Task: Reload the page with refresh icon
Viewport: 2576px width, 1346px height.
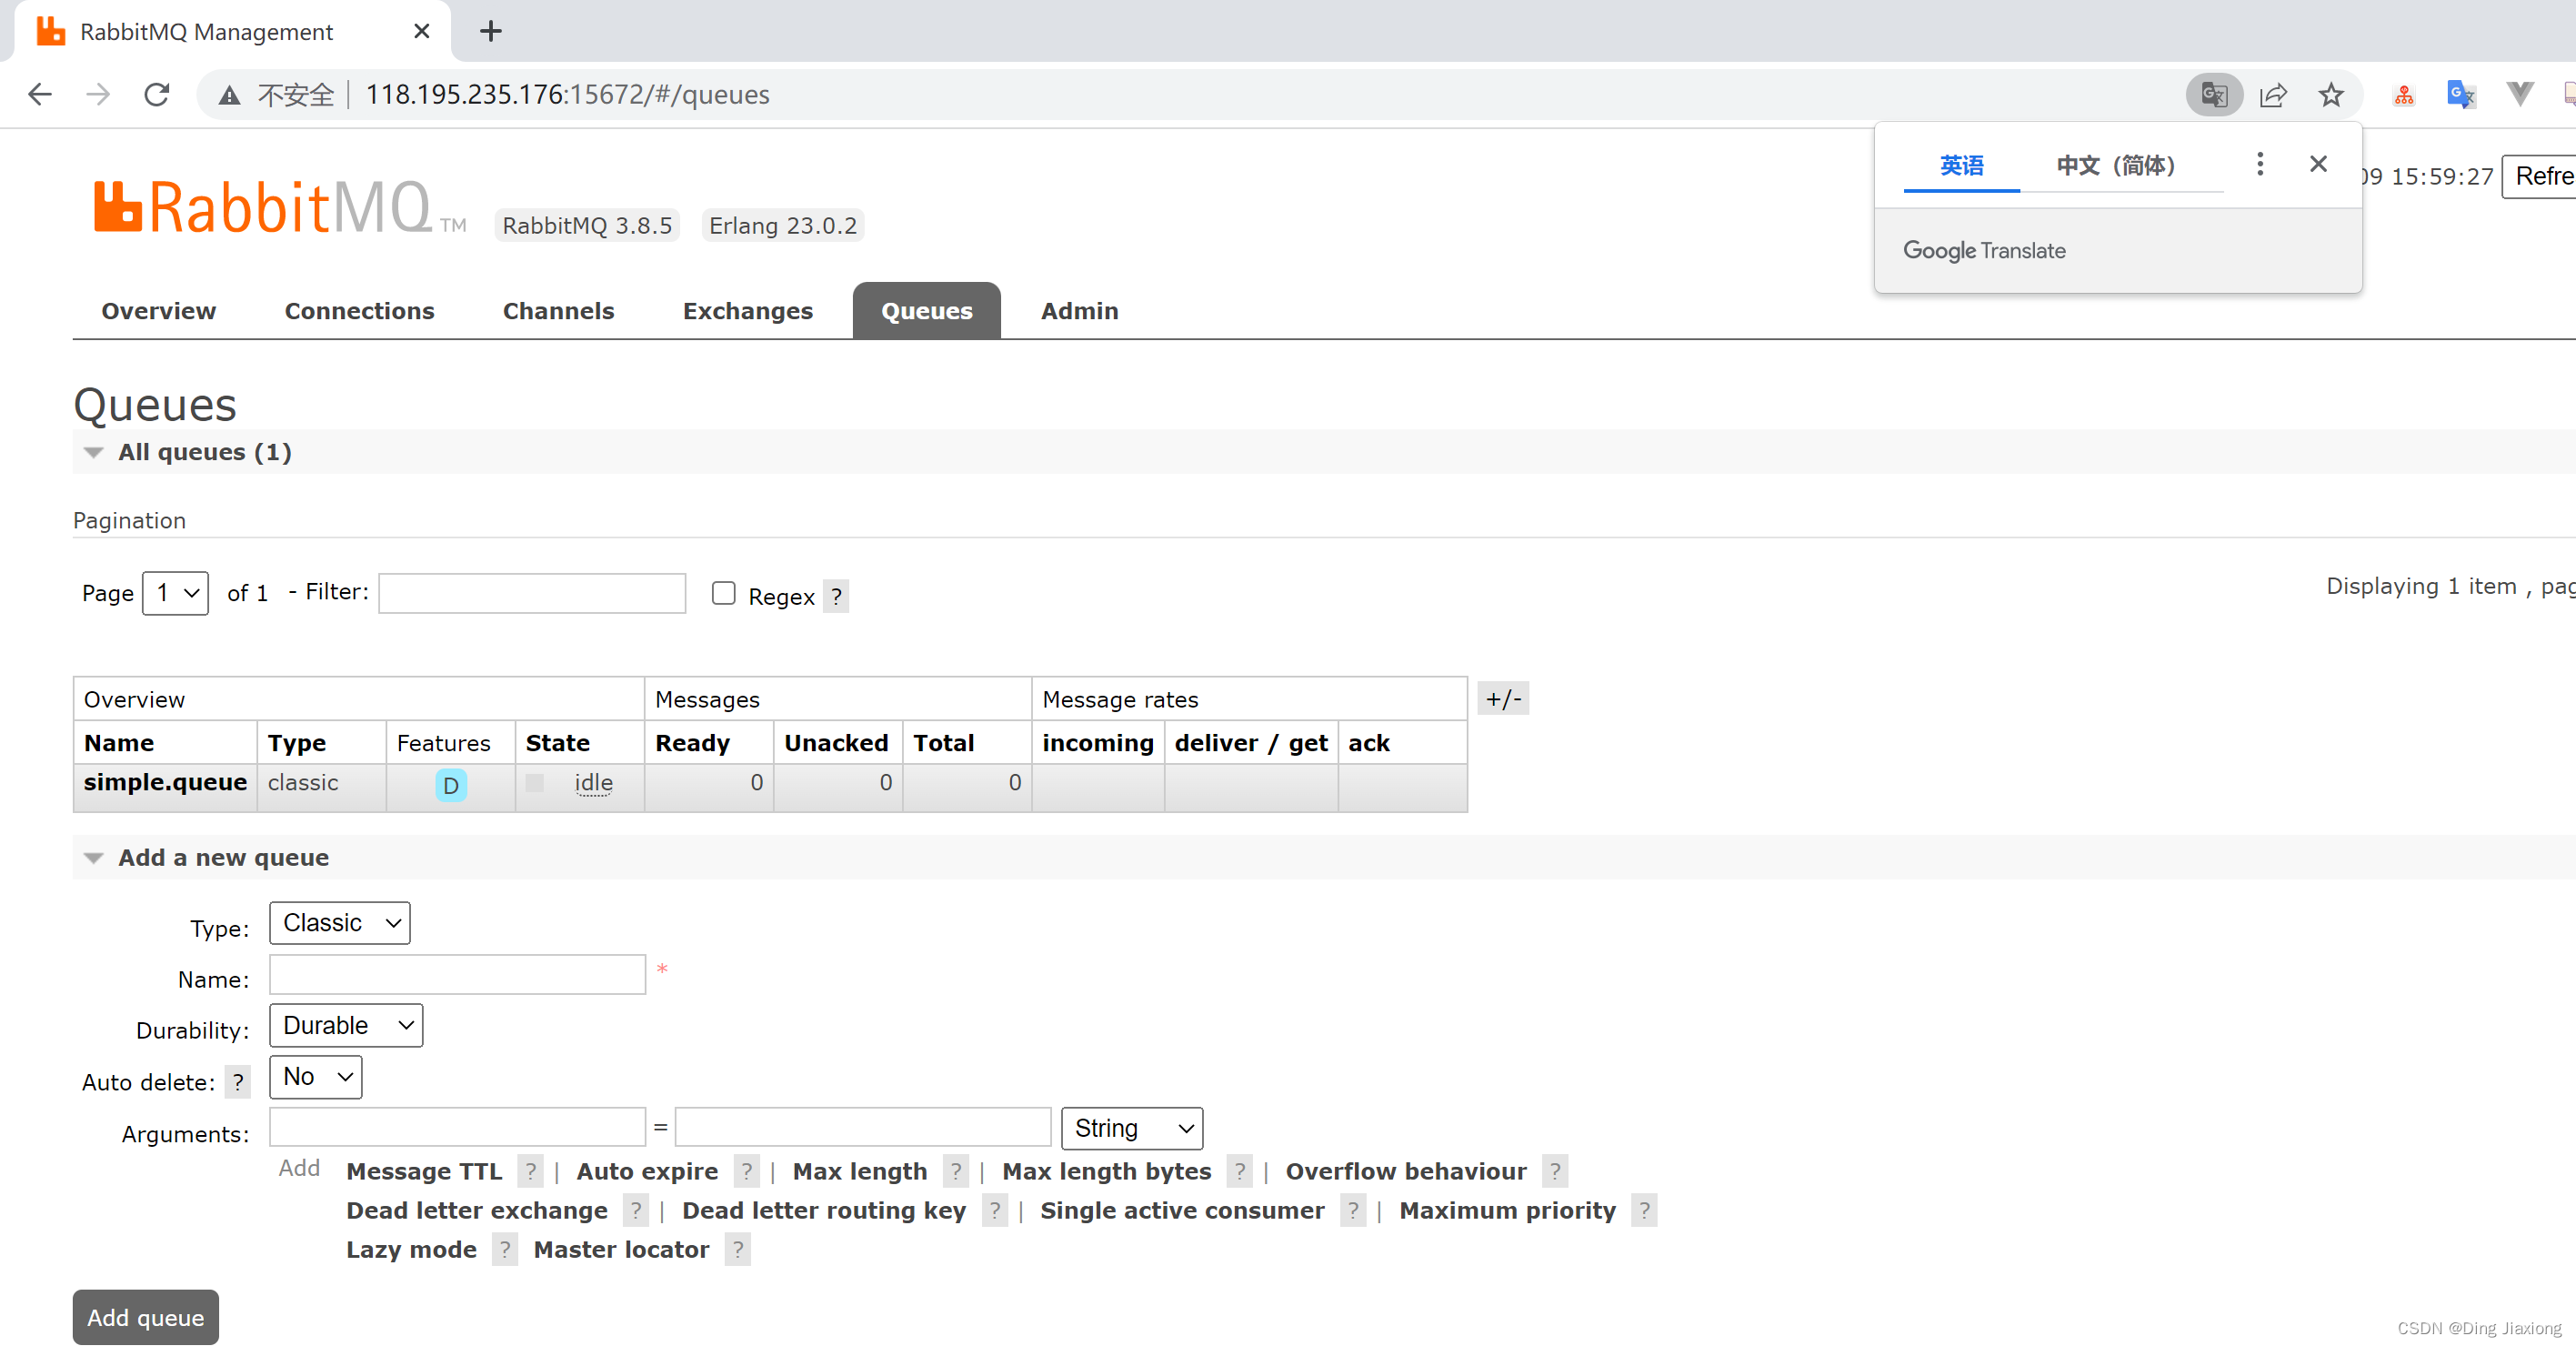Action: (x=157, y=95)
